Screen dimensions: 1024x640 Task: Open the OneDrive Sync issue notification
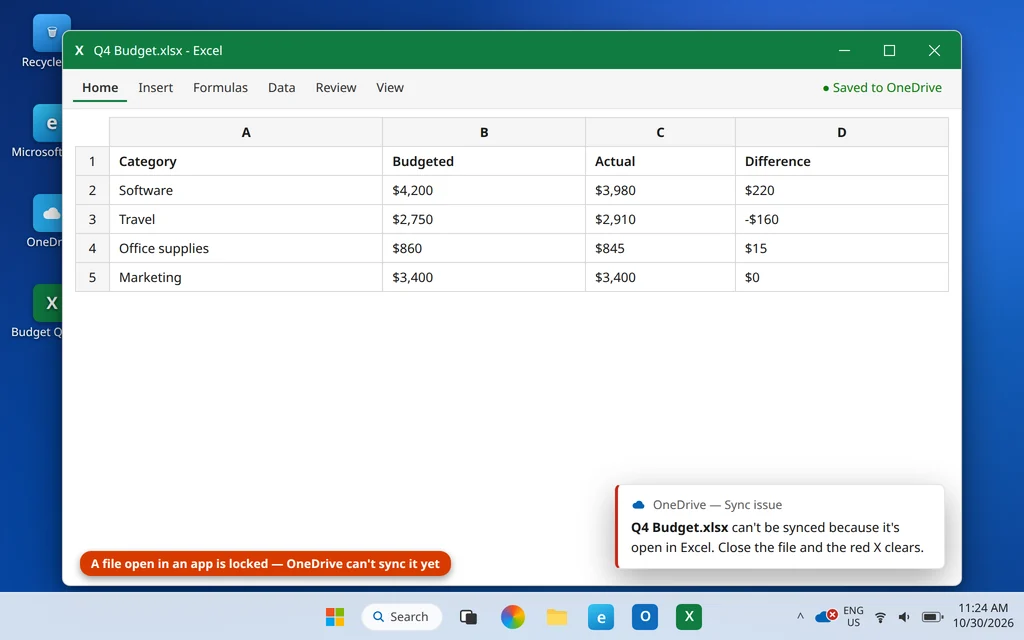pos(780,526)
